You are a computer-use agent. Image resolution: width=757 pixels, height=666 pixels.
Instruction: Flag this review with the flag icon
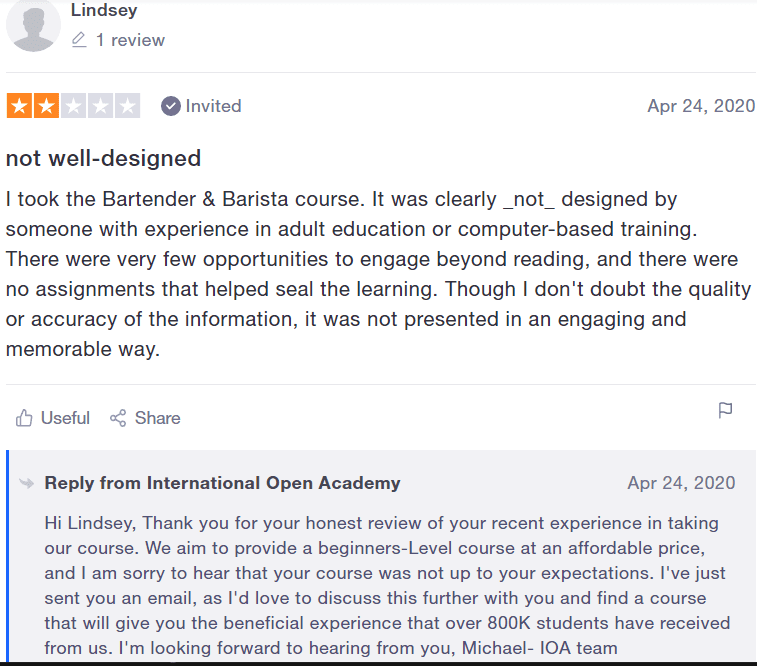(725, 411)
